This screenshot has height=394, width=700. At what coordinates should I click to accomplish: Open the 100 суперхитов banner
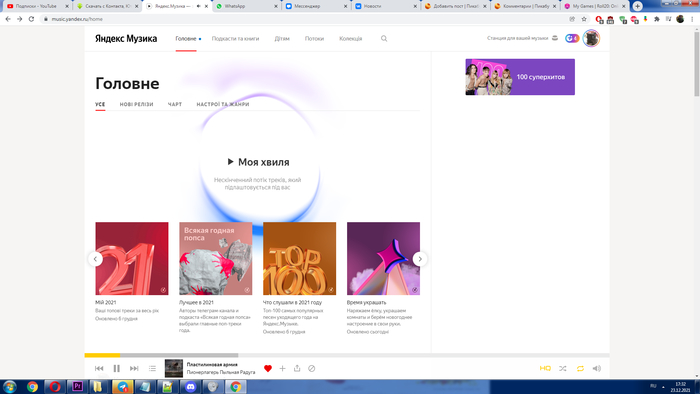click(x=520, y=77)
